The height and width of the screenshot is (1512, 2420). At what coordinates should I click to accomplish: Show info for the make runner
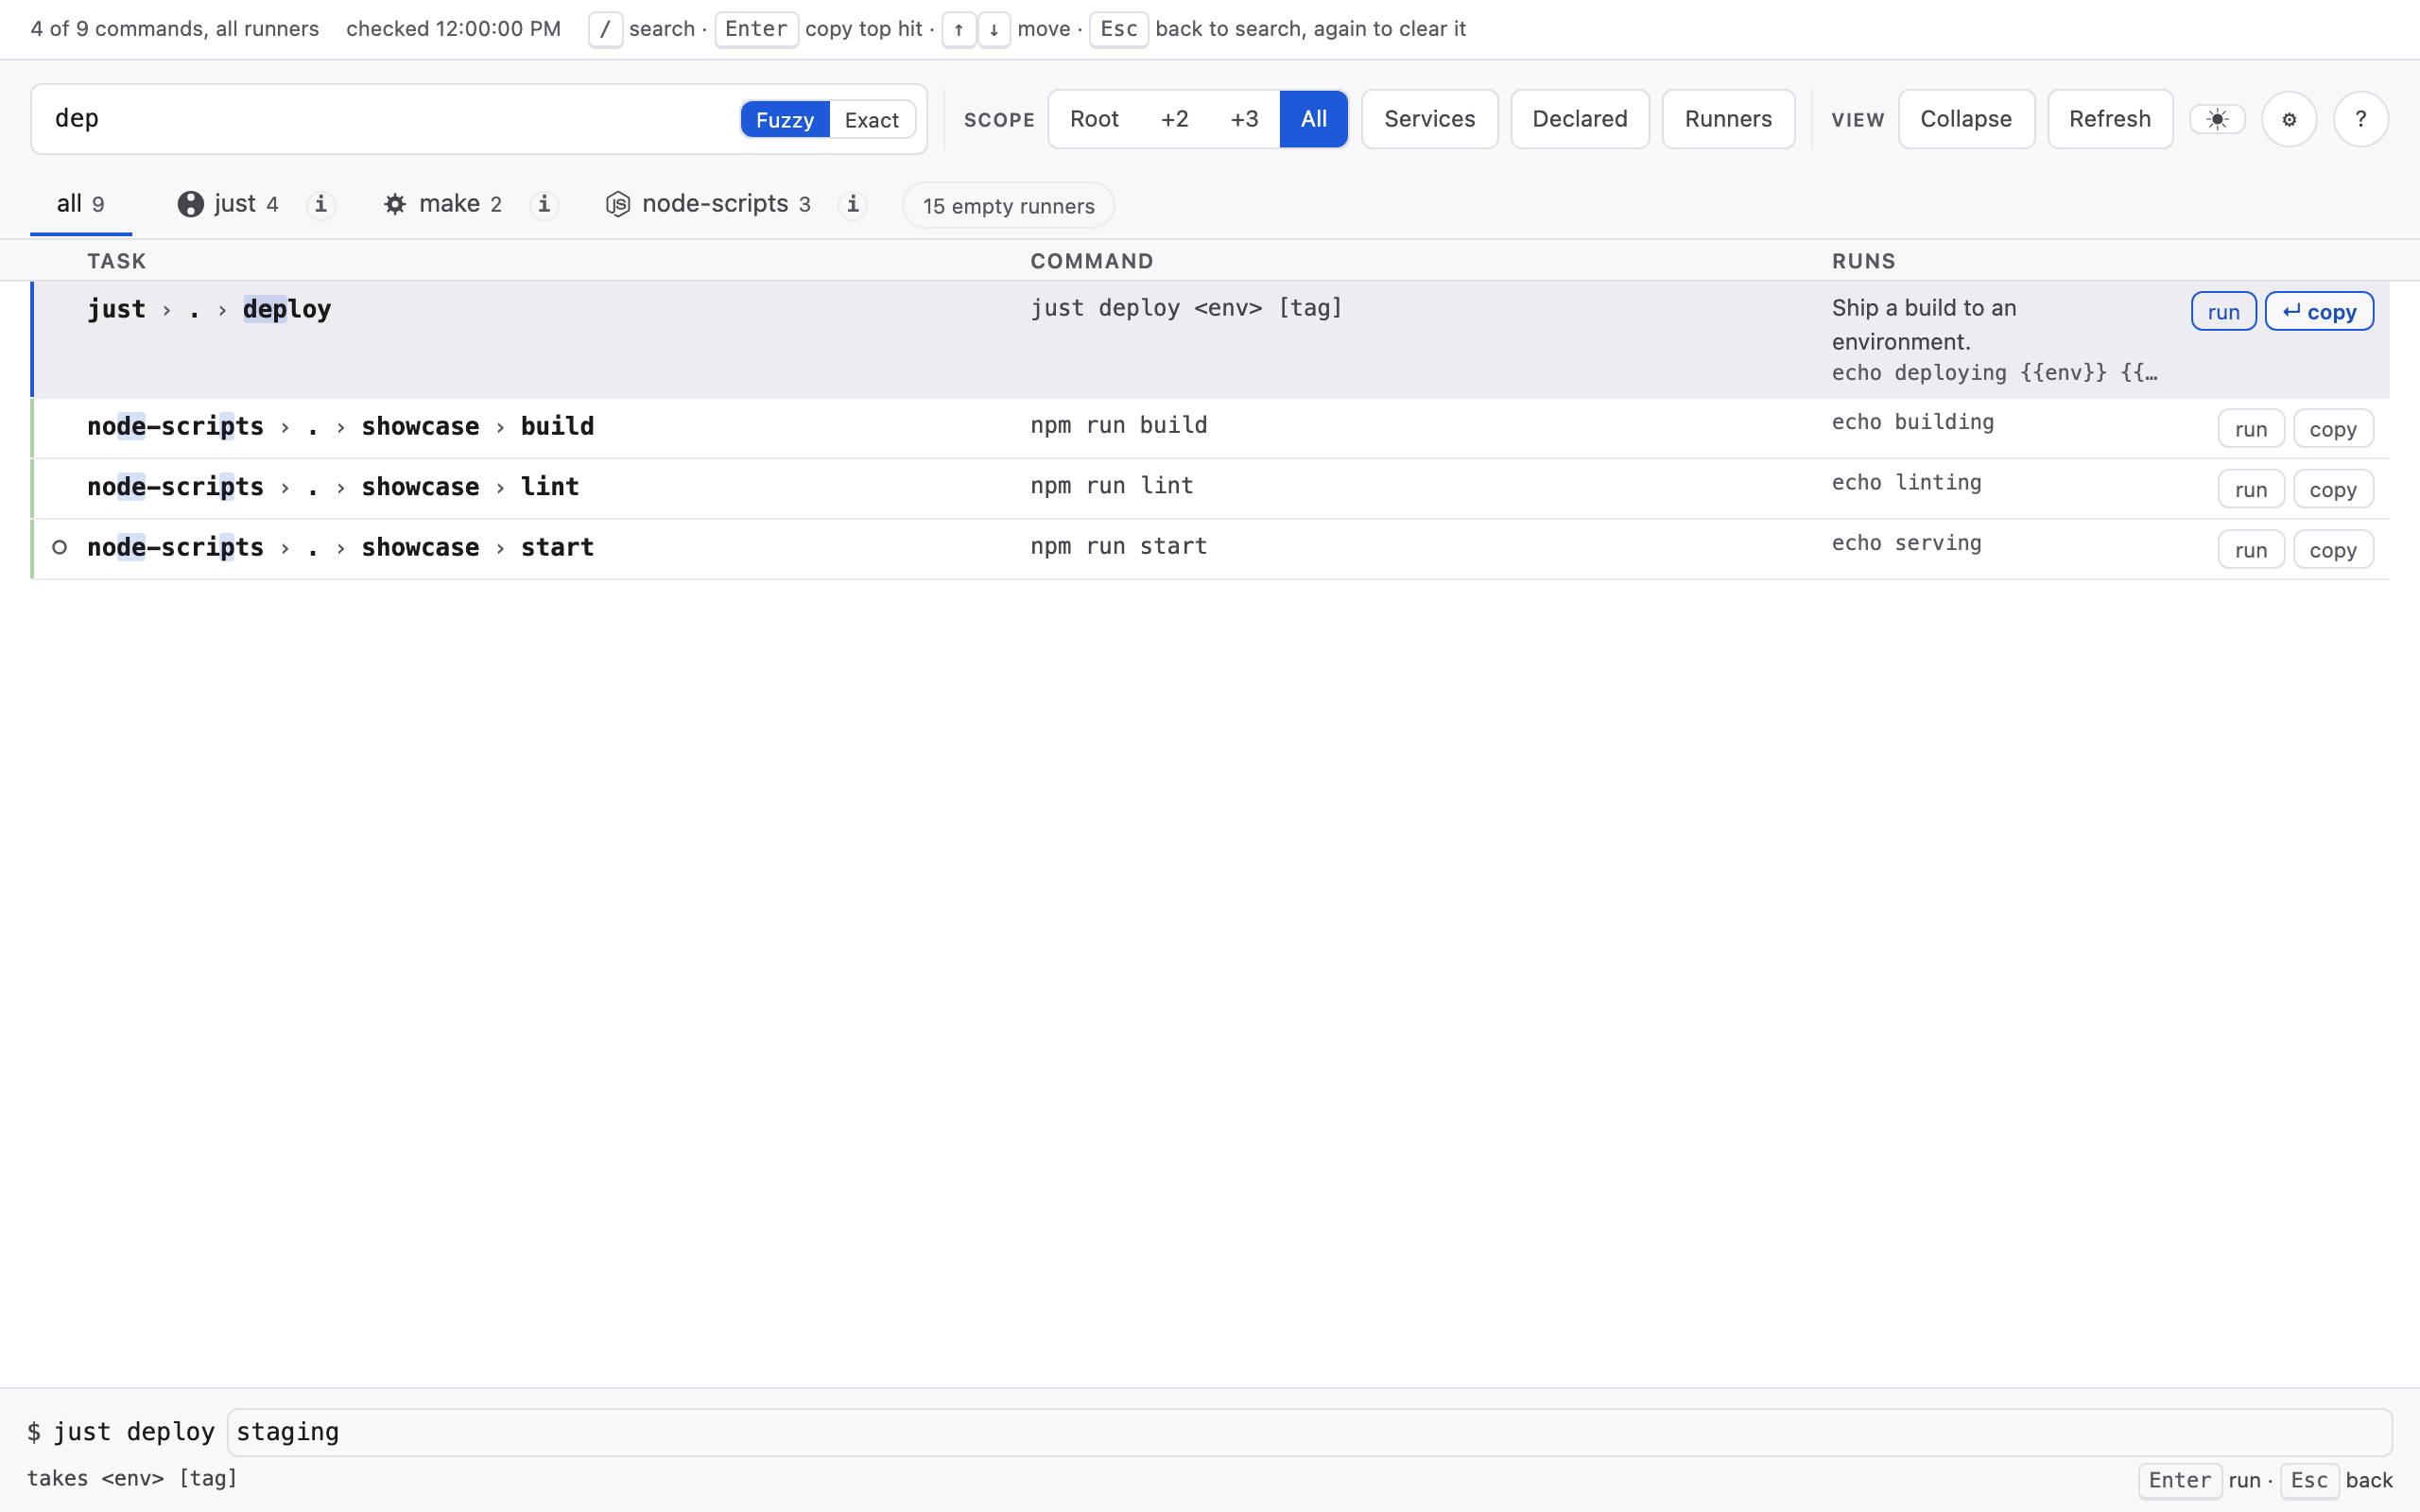(544, 204)
